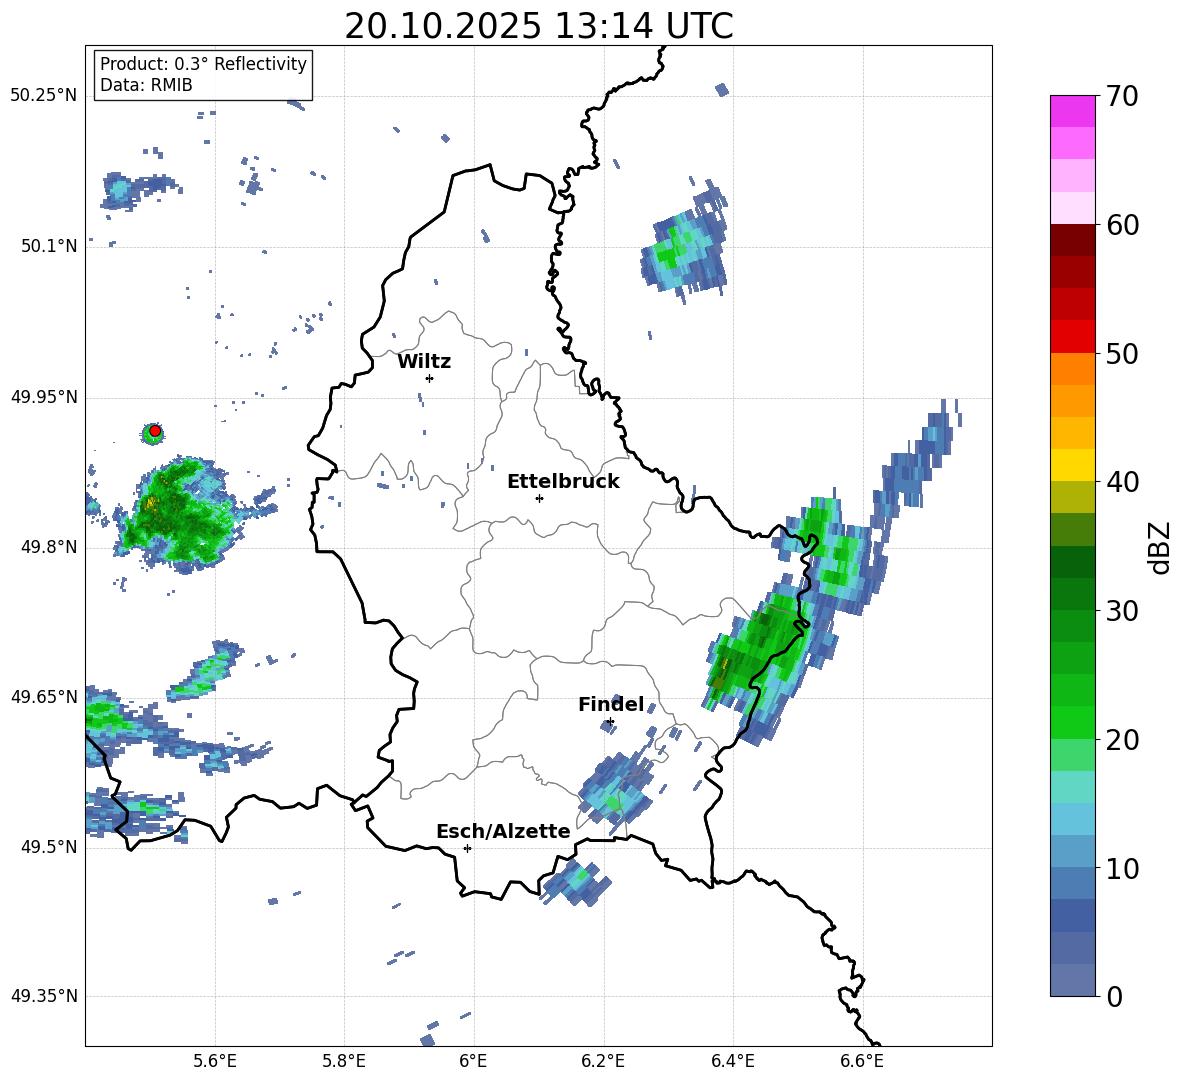Click the 70 value on colorbar
1184x1081 pixels.
[1122, 96]
